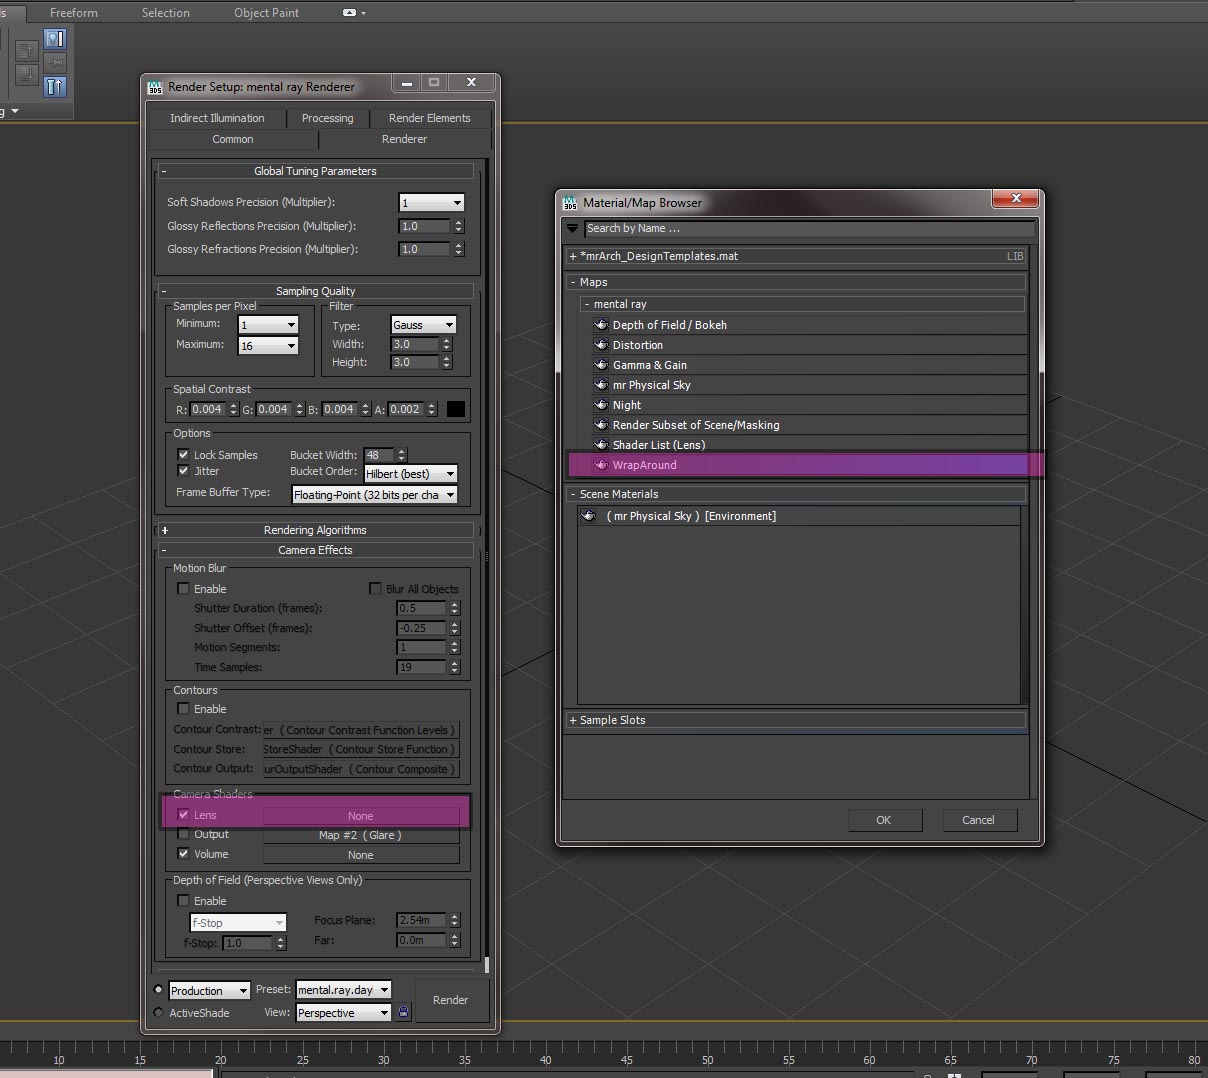The width and height of the screenshot is (1208, 1078).
Task: Click the lock view icon beside Perspective
Action: click(403, 1012)
